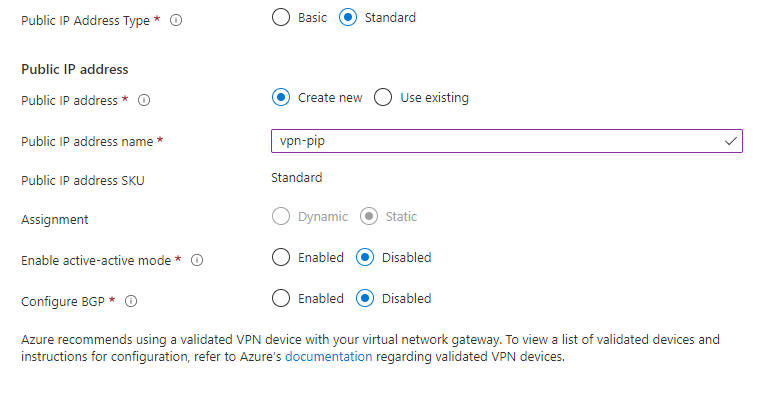
Task: Focus the Public IP address name field
Action: coord(507,141)
